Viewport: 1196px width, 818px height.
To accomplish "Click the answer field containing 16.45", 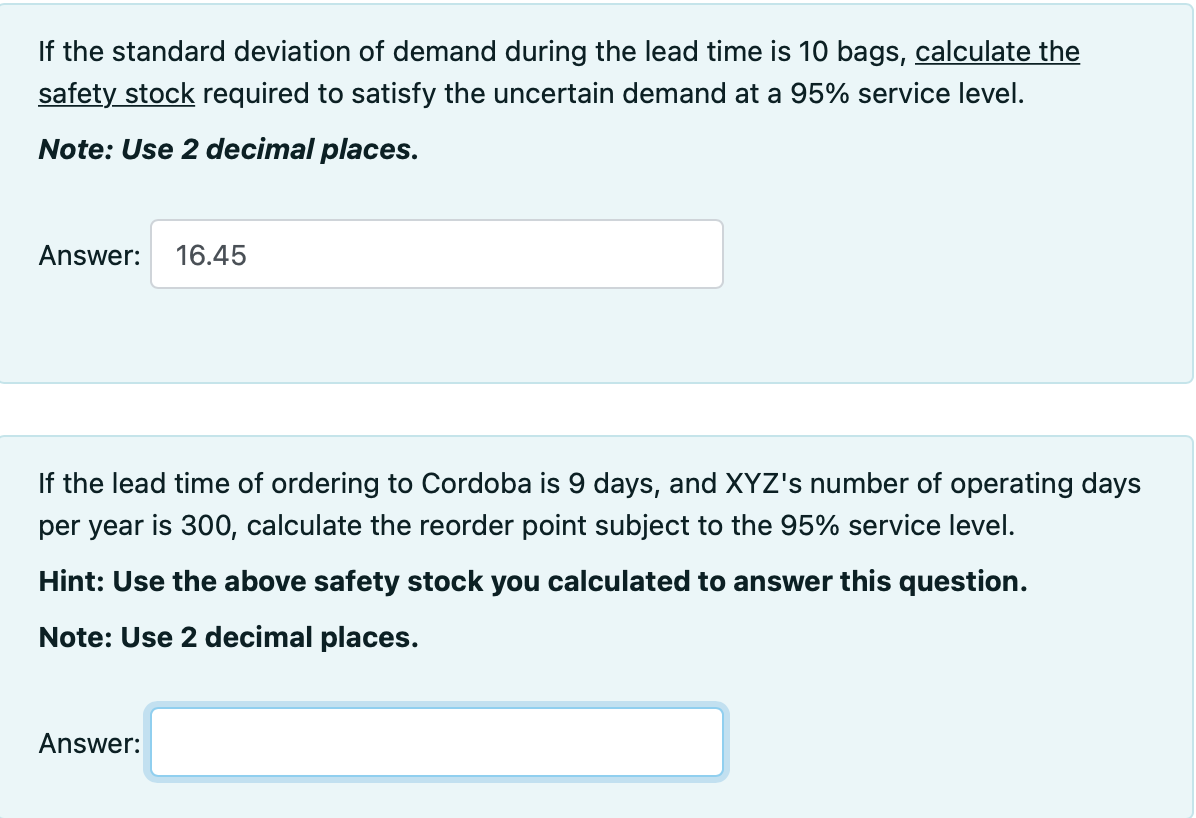I will click(436, 254).
